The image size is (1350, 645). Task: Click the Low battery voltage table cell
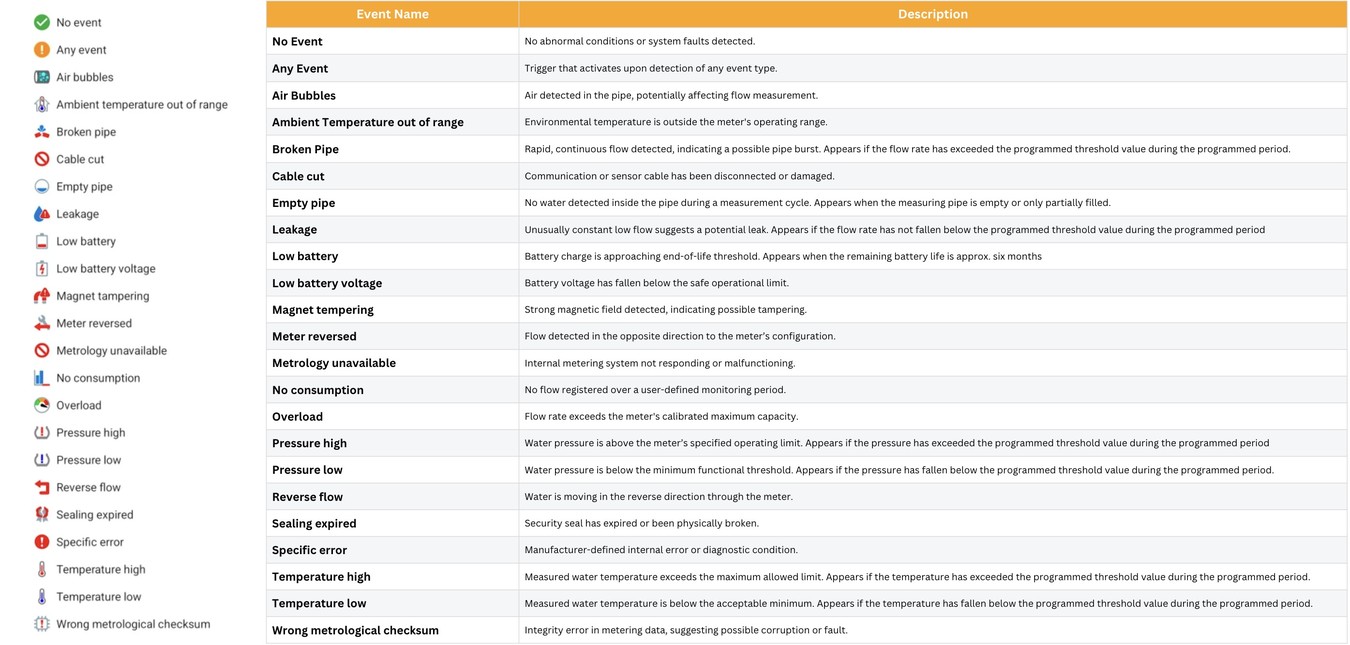click(327, 283)
